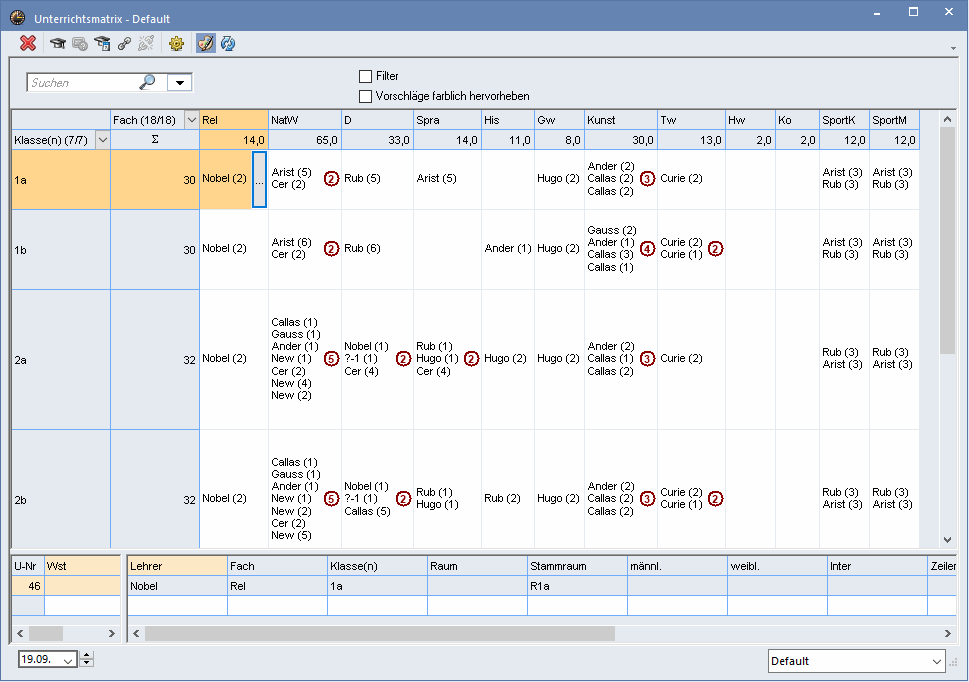Click the clock app icon in title bar

(x=17, y=18)
